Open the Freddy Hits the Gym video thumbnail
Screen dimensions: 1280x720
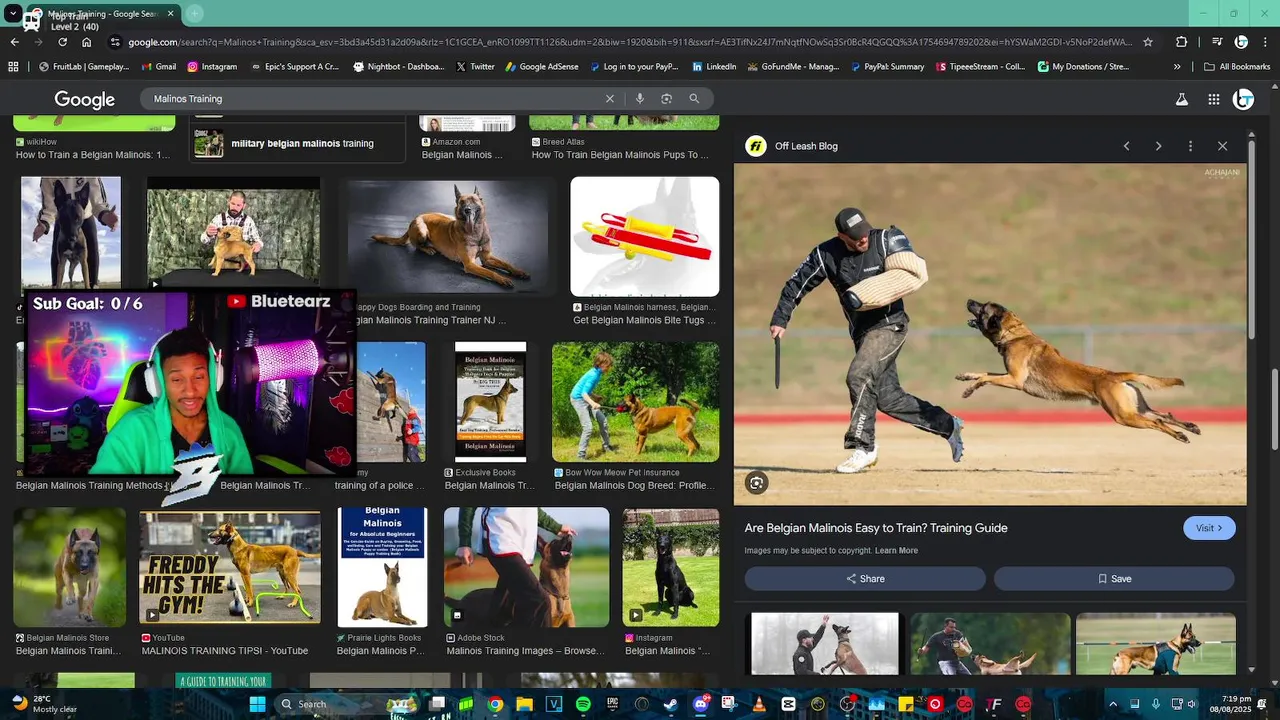(230, 567)
